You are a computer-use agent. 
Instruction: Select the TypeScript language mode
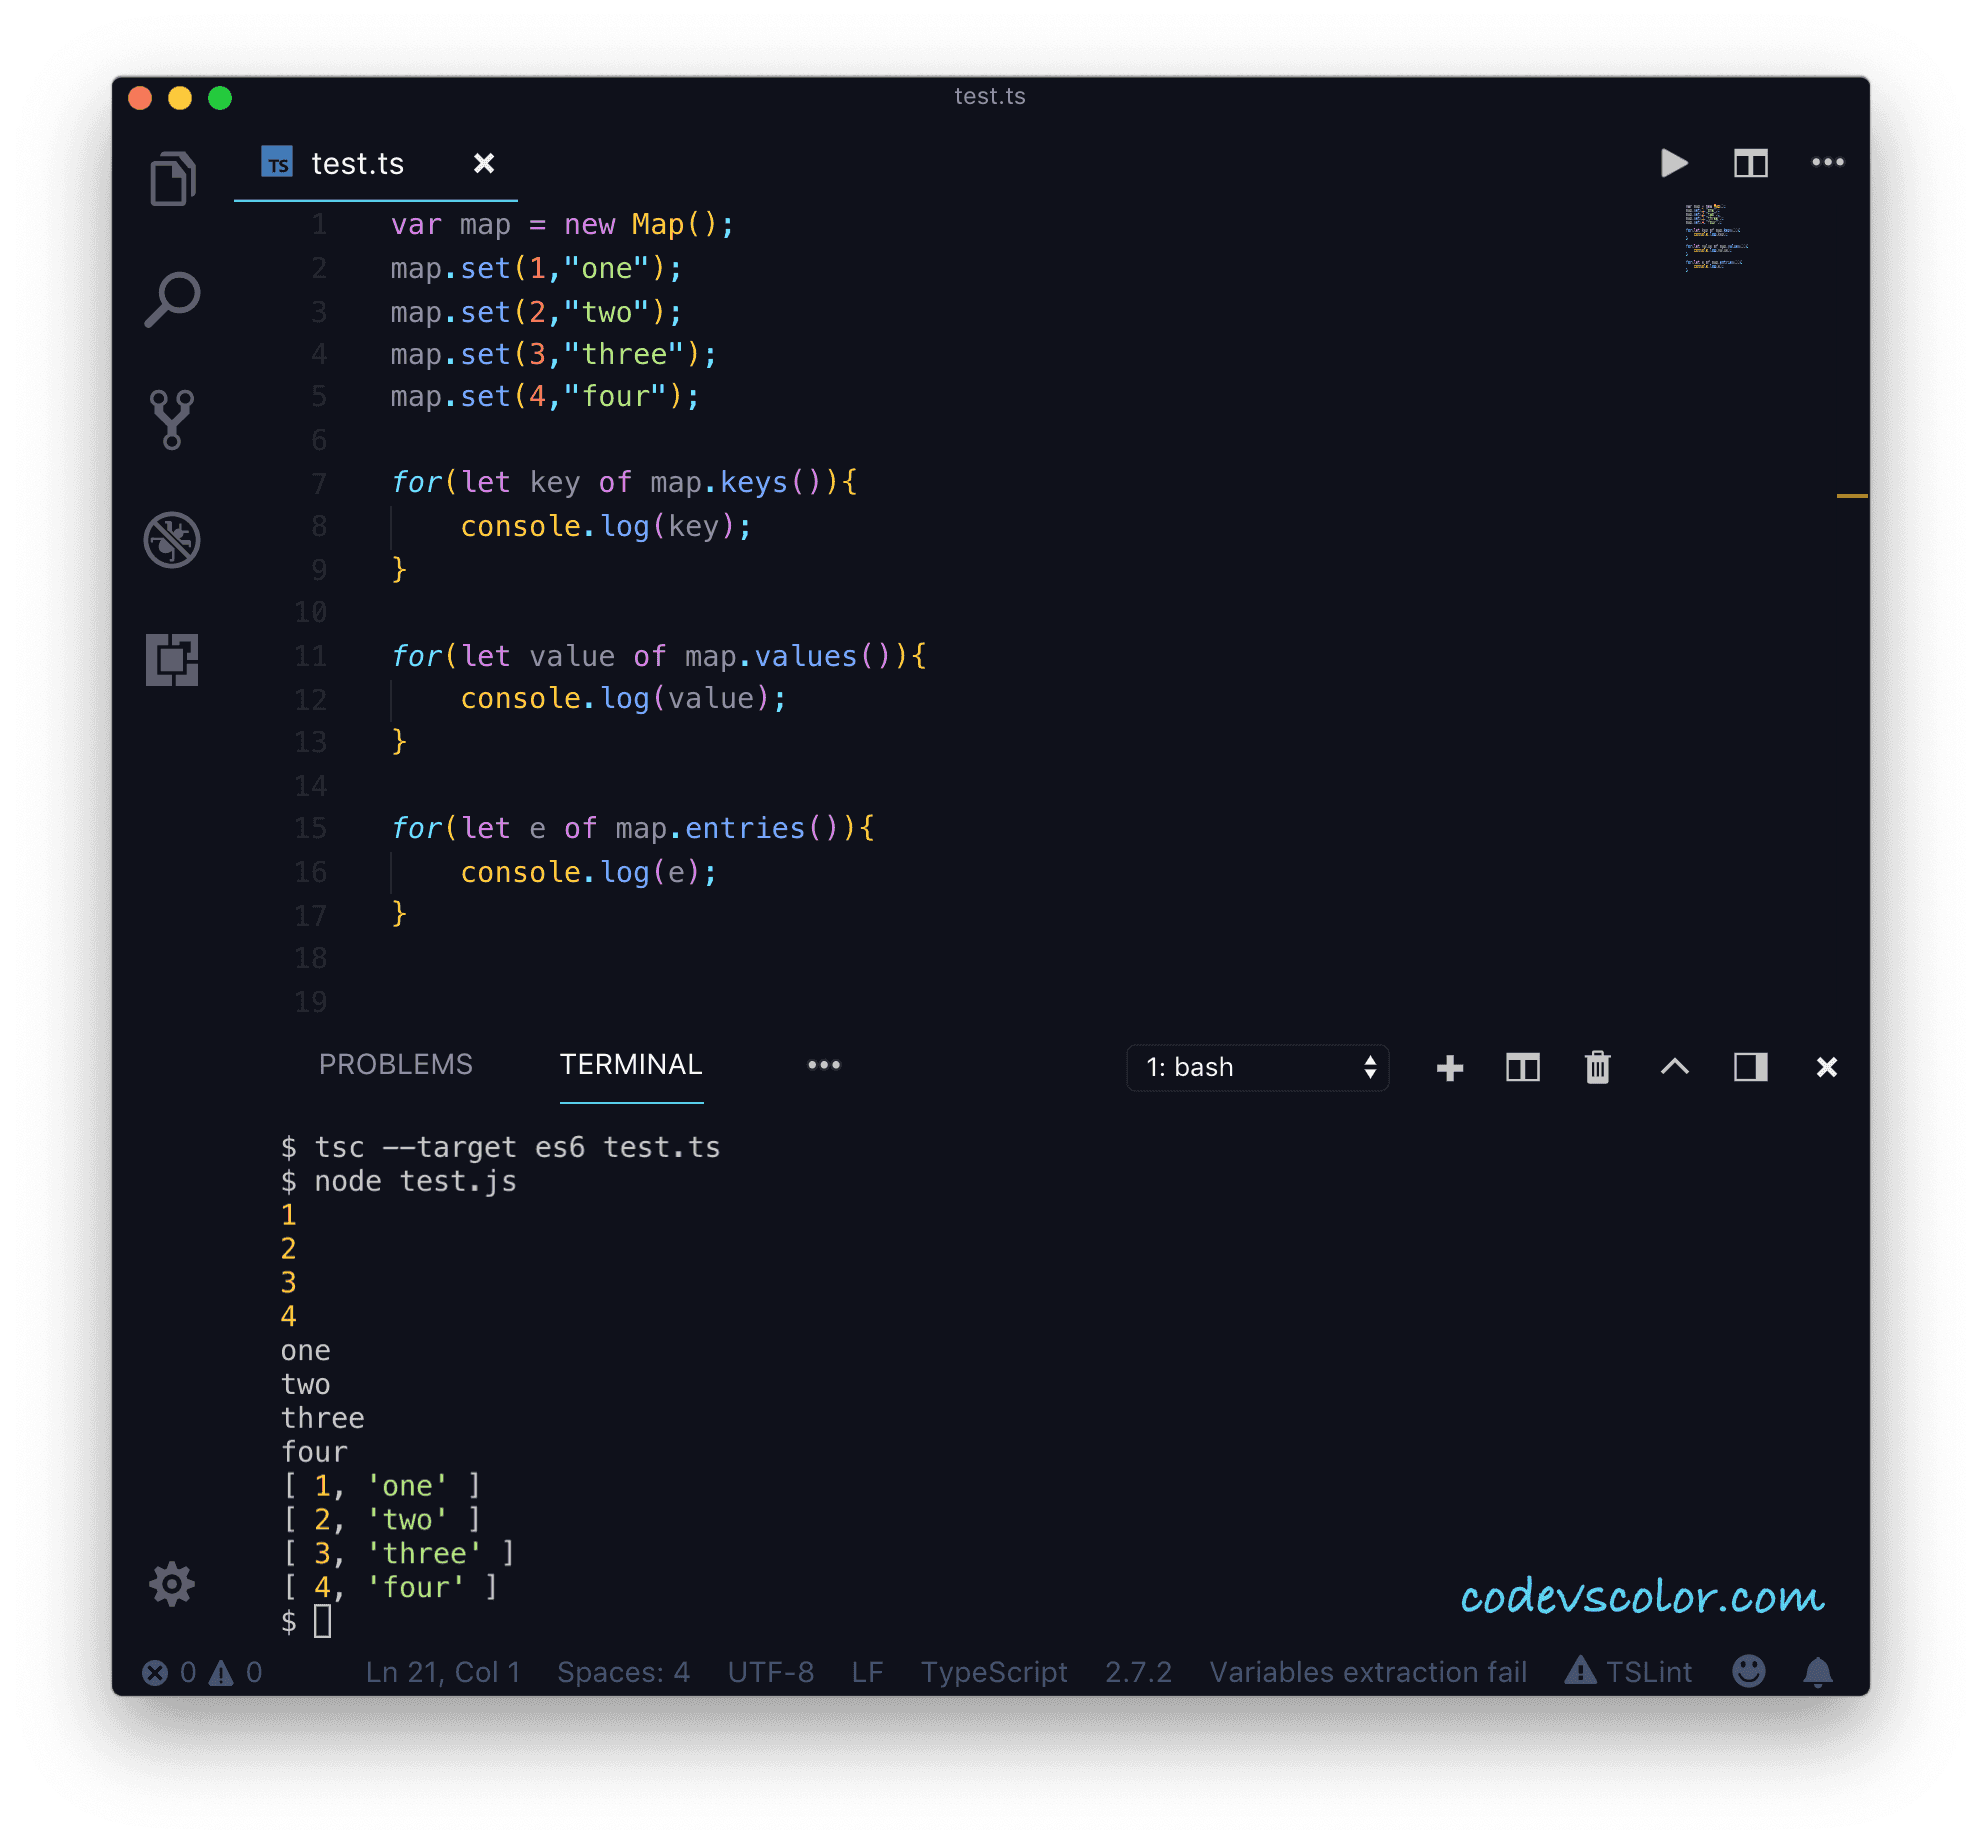point(994,1672)
